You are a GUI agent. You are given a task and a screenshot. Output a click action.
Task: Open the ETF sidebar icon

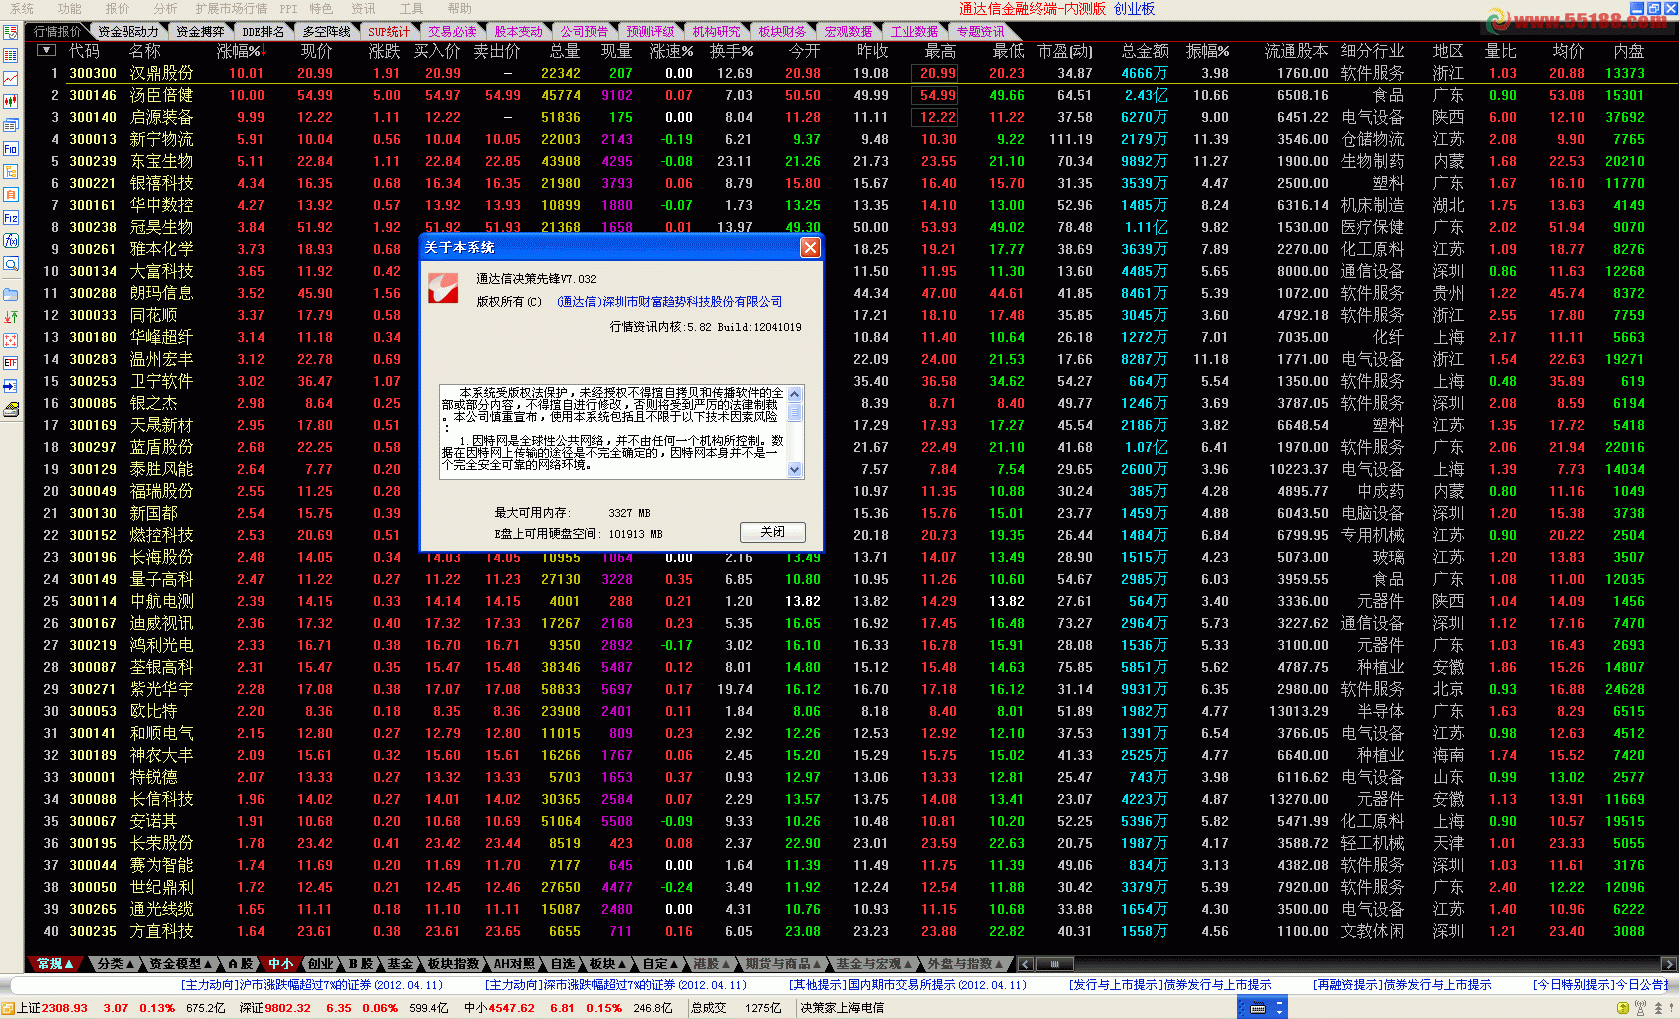coord(11,362)
